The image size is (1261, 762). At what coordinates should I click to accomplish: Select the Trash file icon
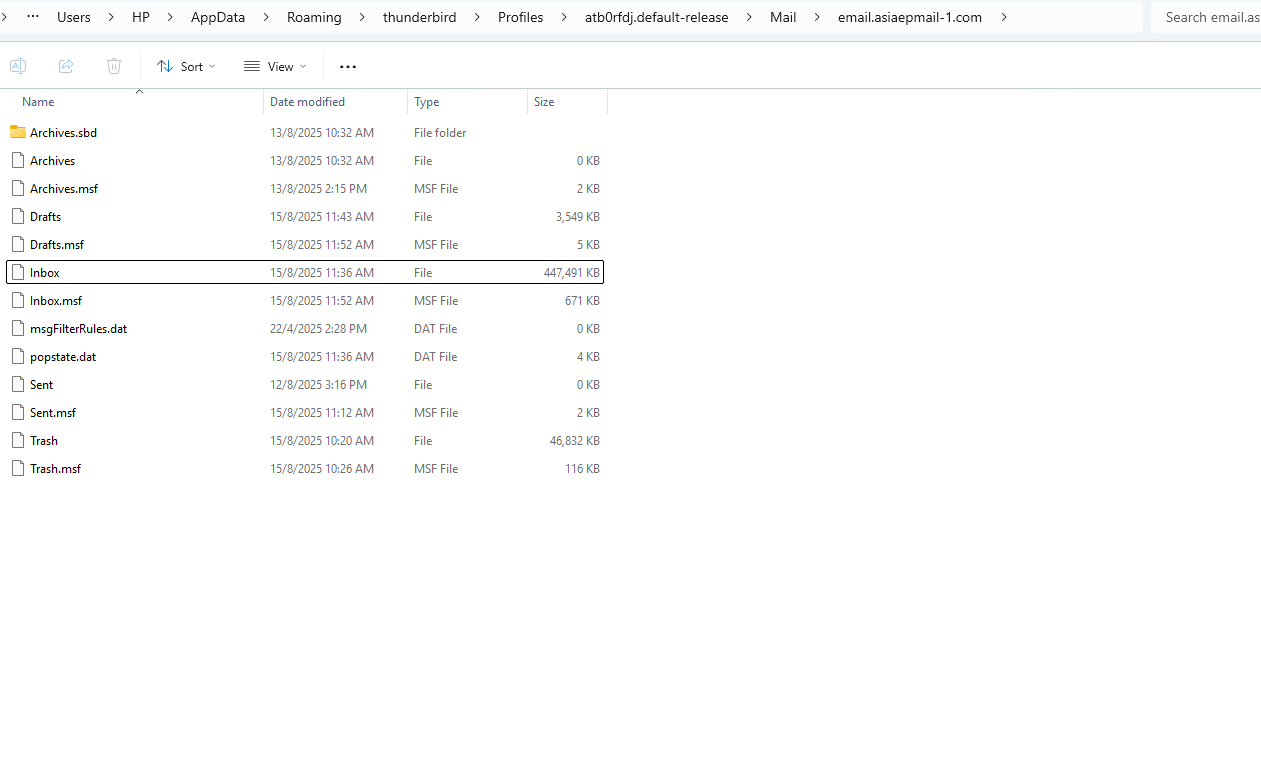(17, 440)
